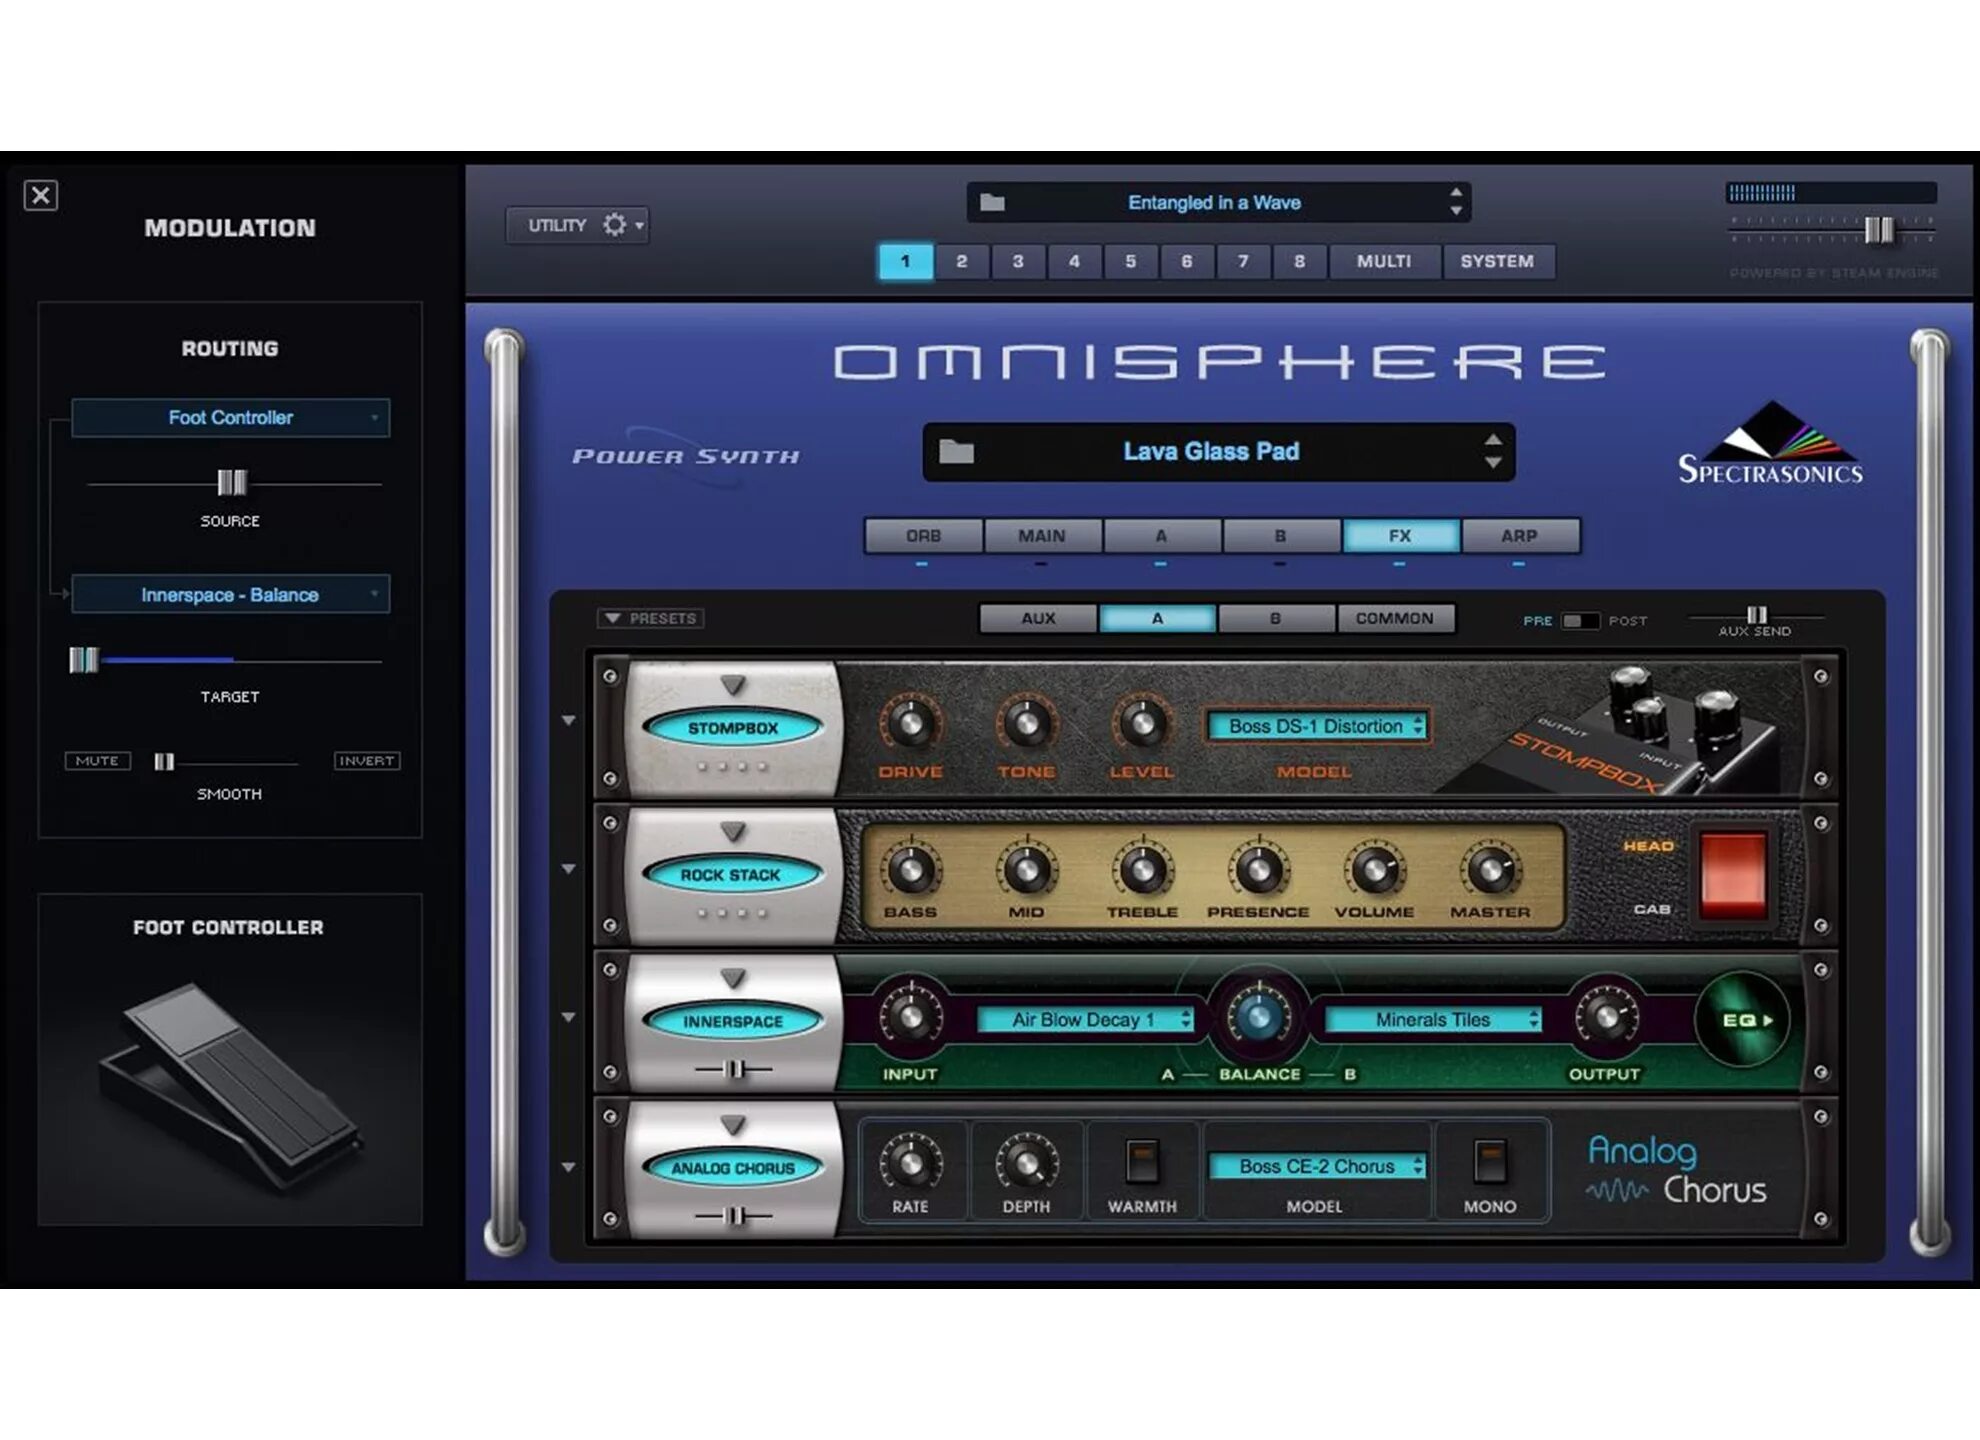
Task: Adjust the Rock Stack Treble knob
Action: pos(1142,870)
